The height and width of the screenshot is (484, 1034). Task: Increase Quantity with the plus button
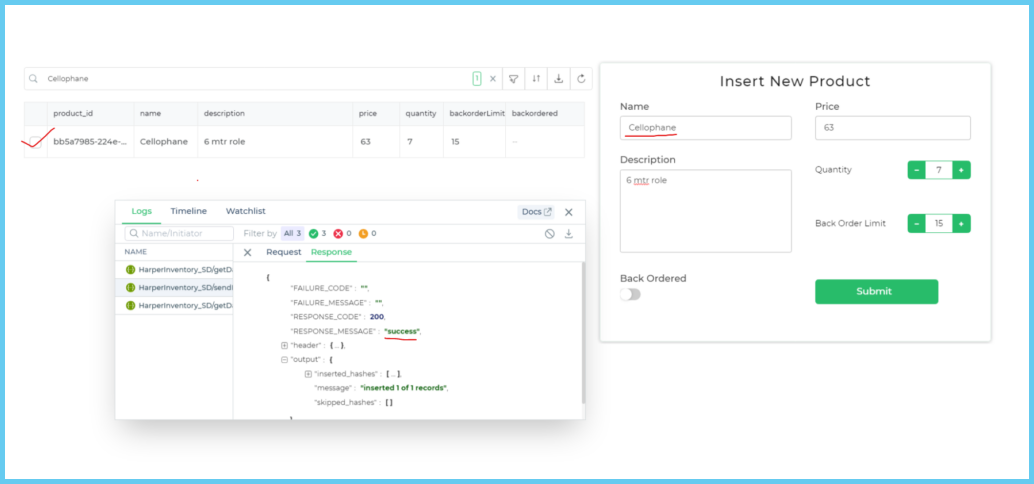point(961,170)
